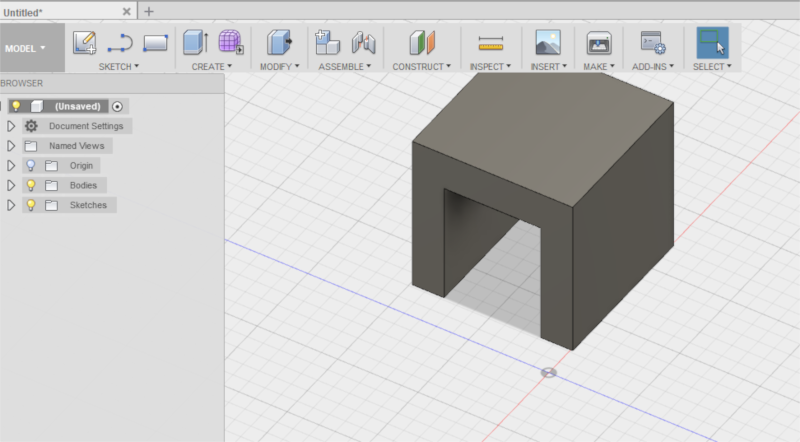Viewport: 800px width, 442px height.
Task: Click the right side face of the body
Action: (x=622, y=225)
